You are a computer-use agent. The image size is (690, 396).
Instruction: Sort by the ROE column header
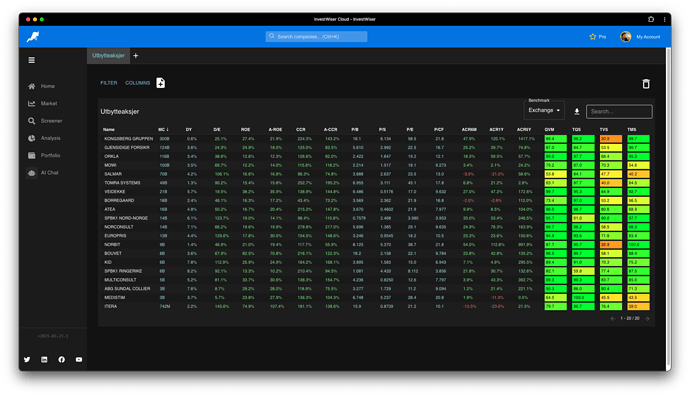click(x=246, y=129)
